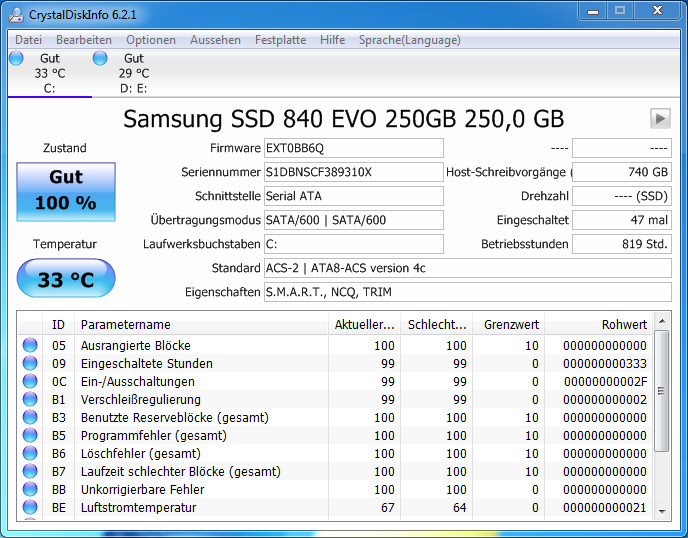This screenshot has width=688, height=538.
Task: Click the scroll up arrow of SMART list
Action: pos(662,321)
